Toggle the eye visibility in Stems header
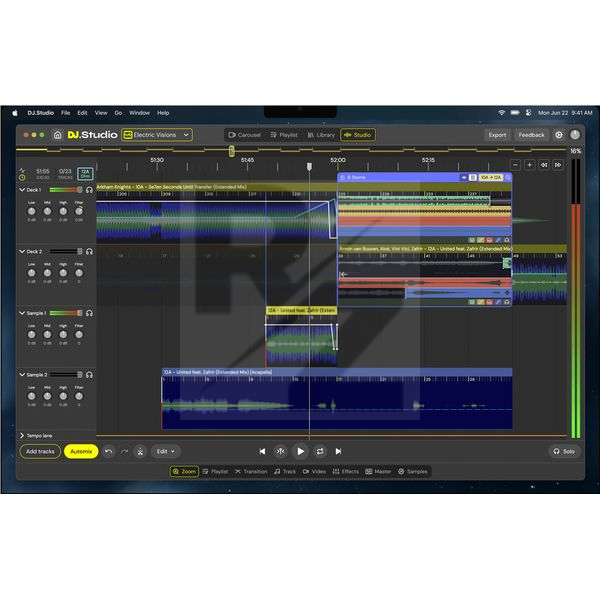 tap(464, 178)
